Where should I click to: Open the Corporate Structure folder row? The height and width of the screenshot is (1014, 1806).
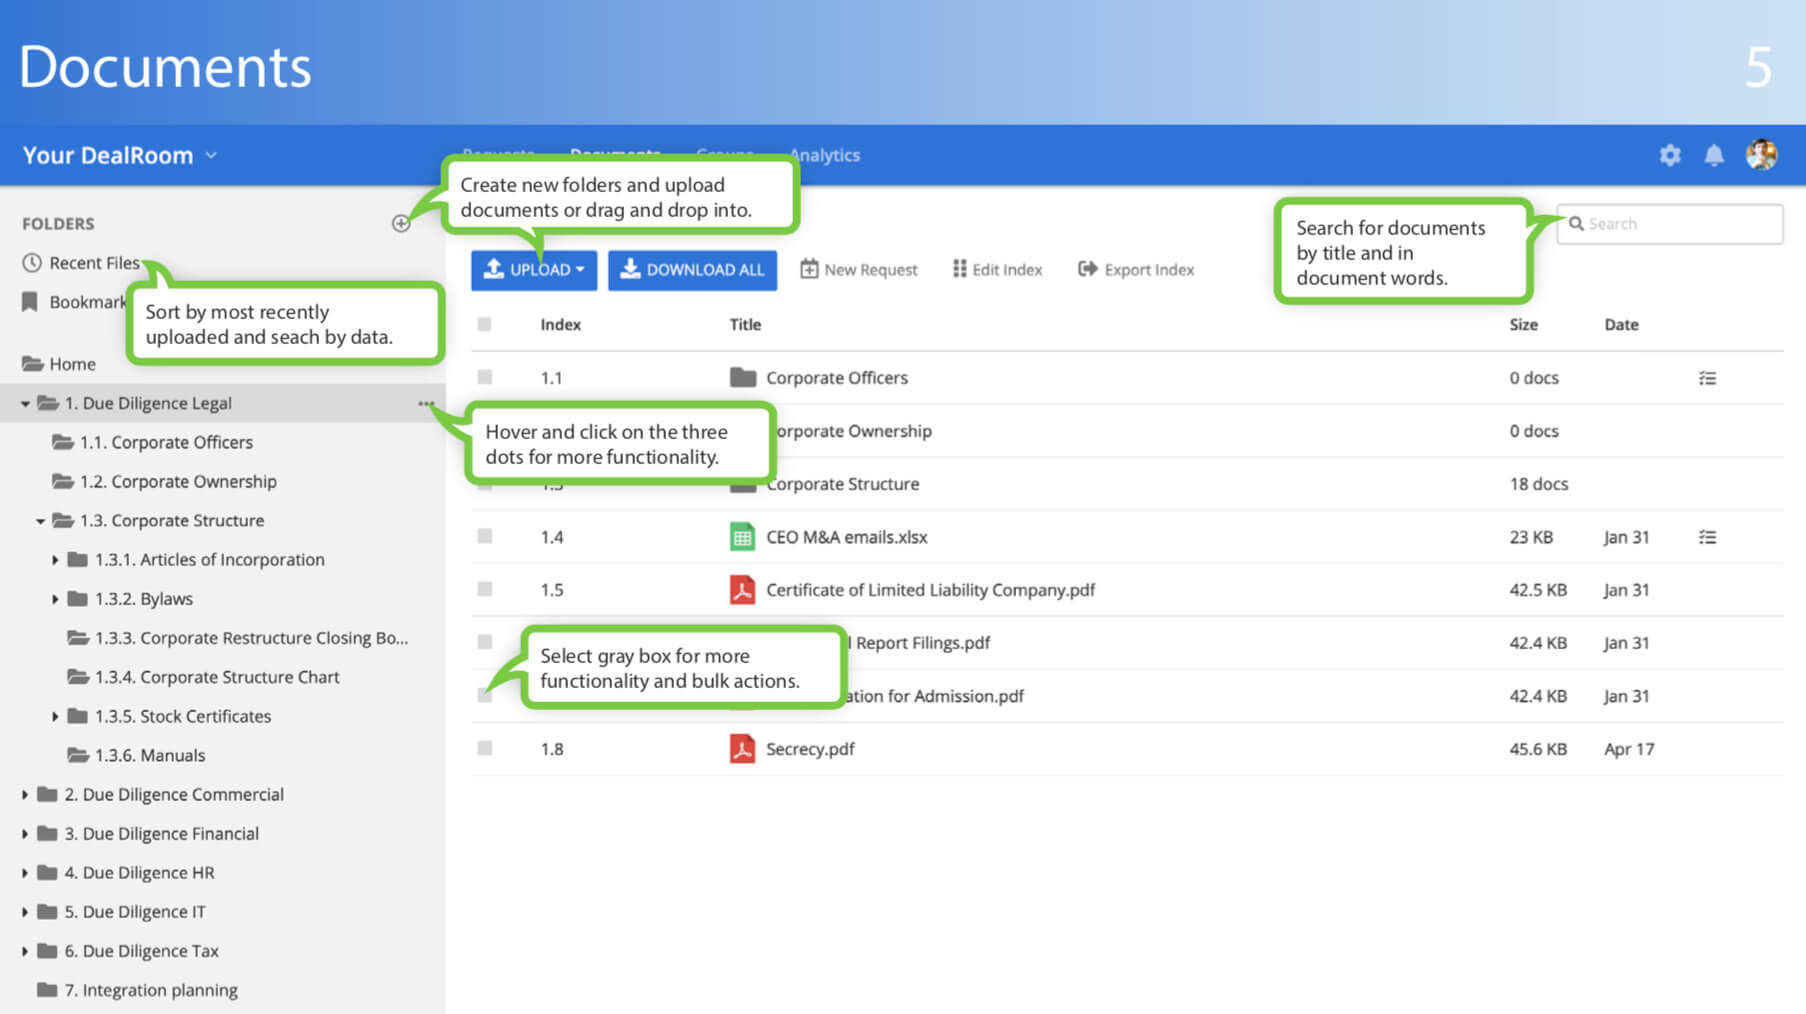(x=1127, y=484)
